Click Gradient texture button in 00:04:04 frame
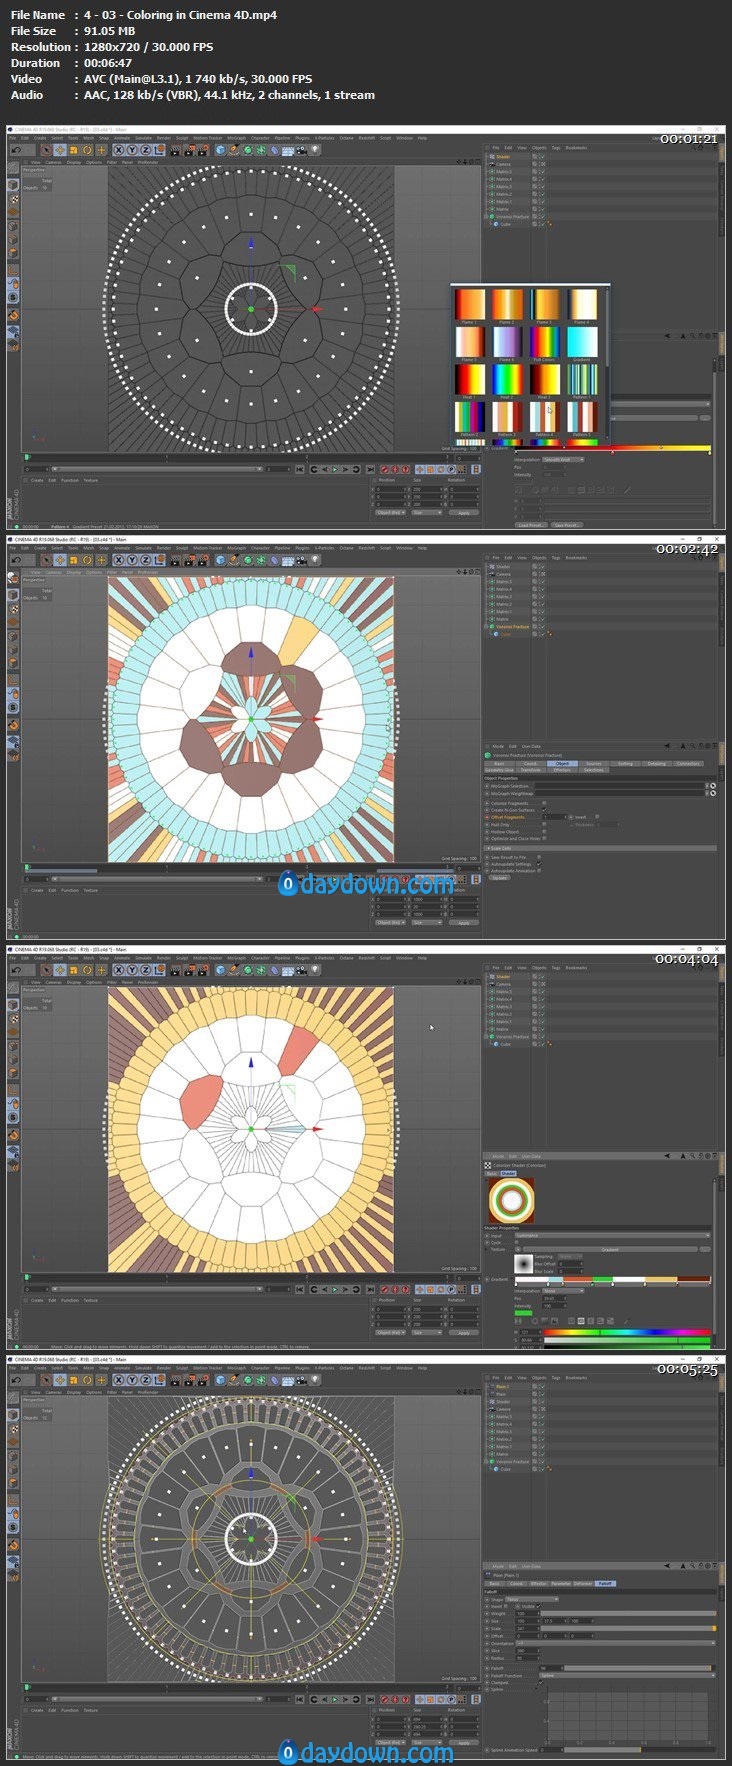This screenshot has width=732, height=1766. tap(610, 1249)
